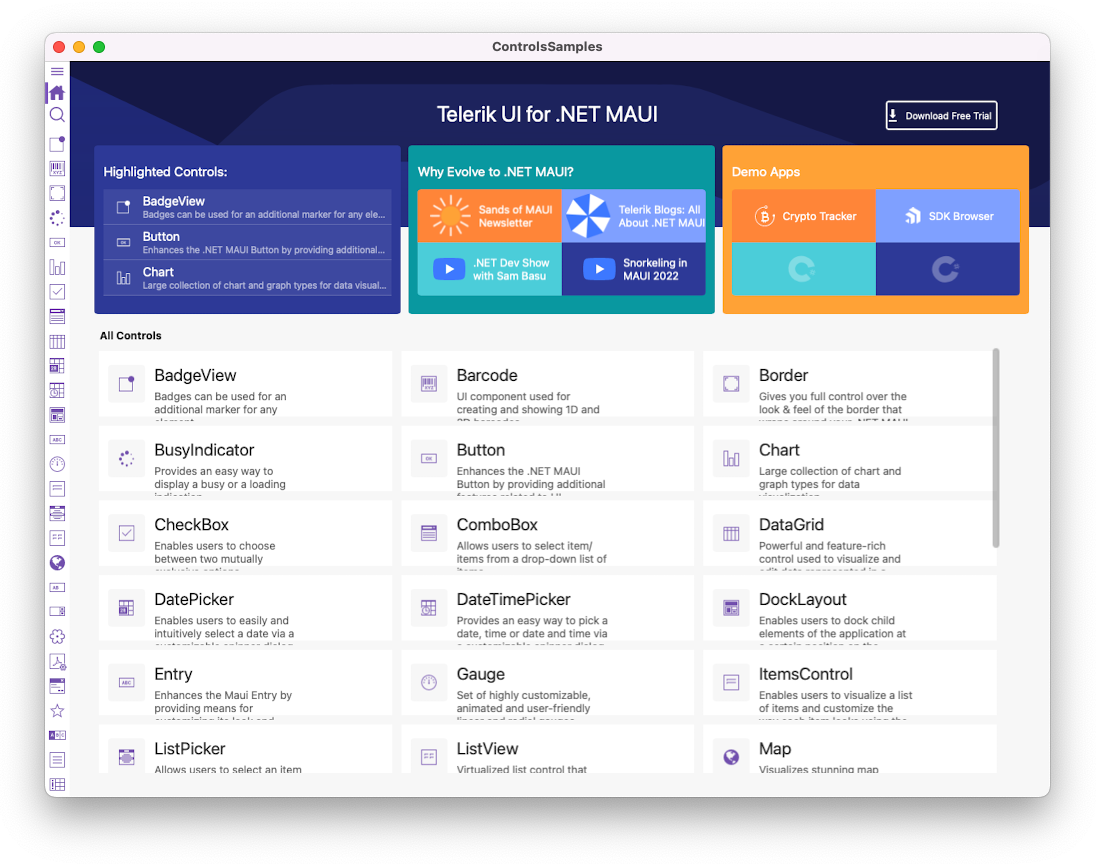Screen dimensions: 1096x866
Task: Select the DateTimePicker clock-grid icon in sidebar
Action: (x=57, y=390)
